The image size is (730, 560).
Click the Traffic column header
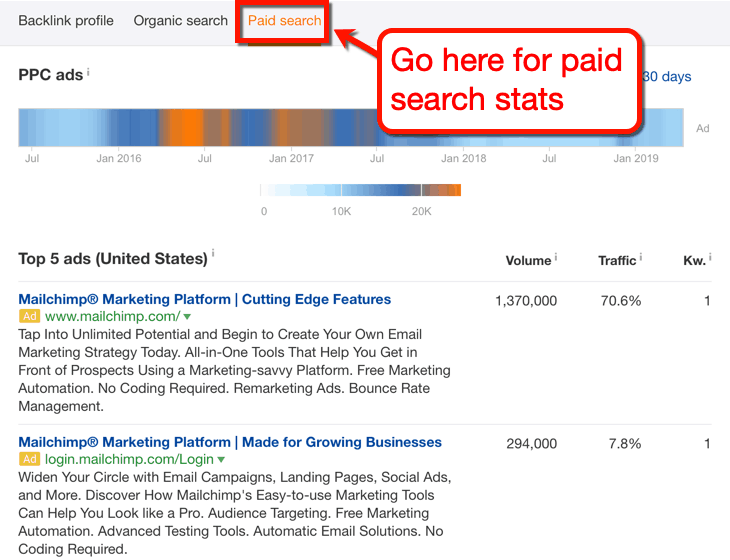pos(617,261)
